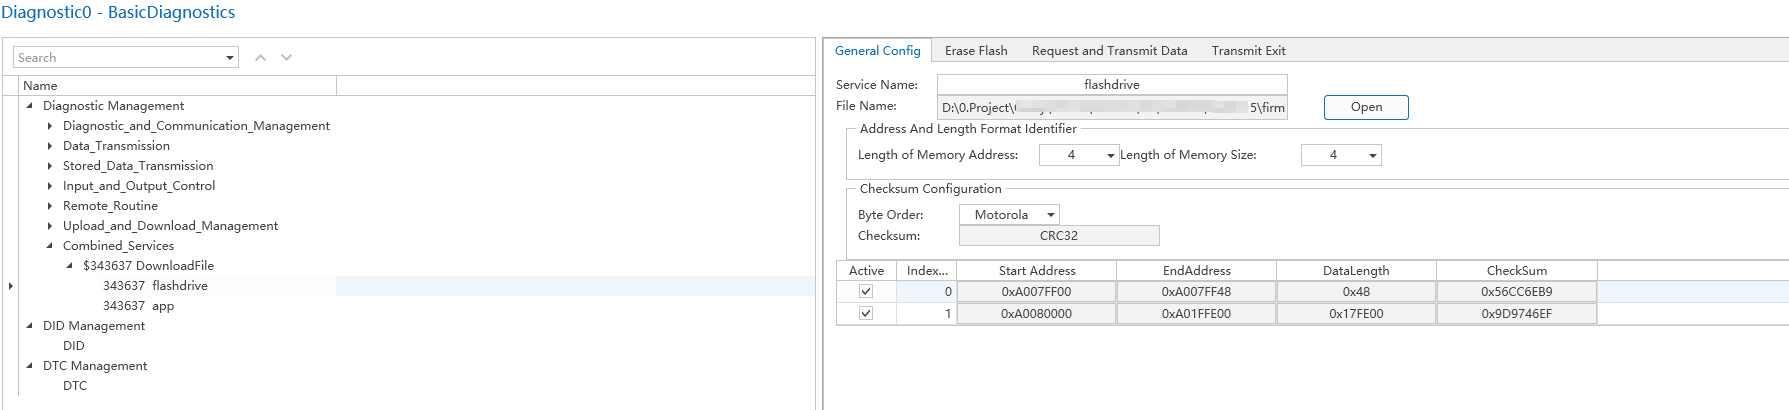Select the 343637 app tree item
Screen dimensions: 1789x410
tap(139, 306)
